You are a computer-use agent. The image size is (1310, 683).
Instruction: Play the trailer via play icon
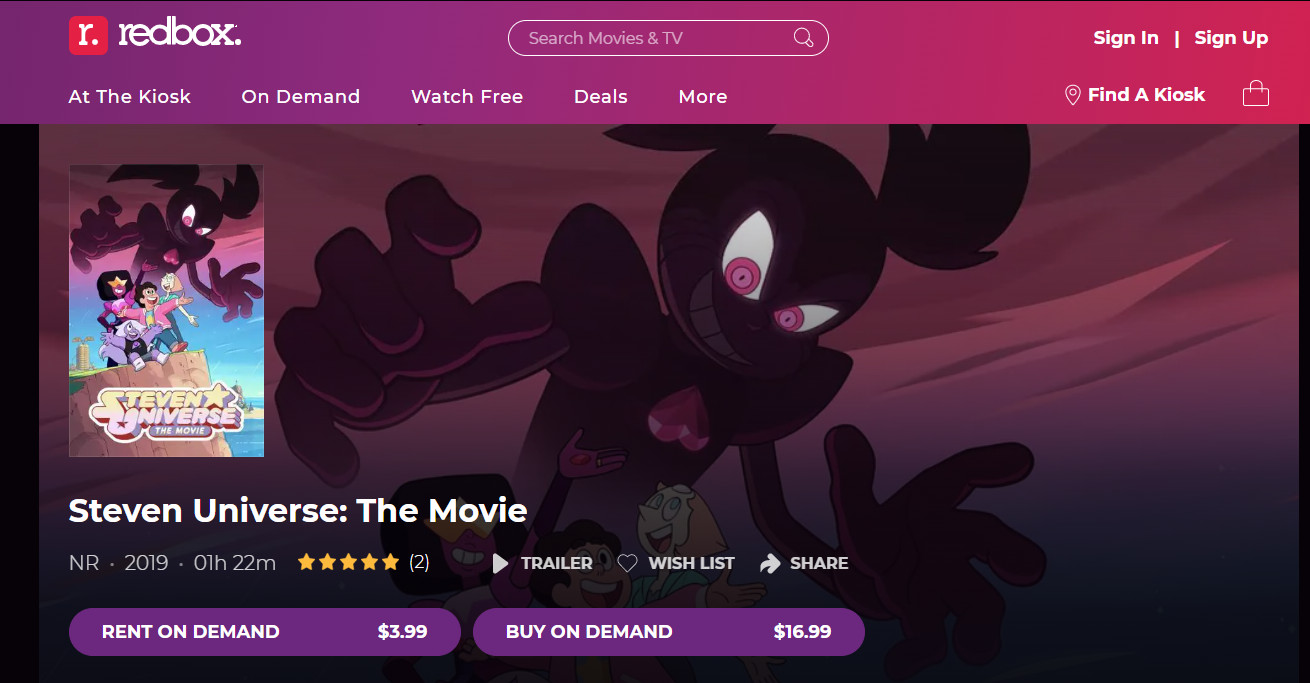pos(500,564)
